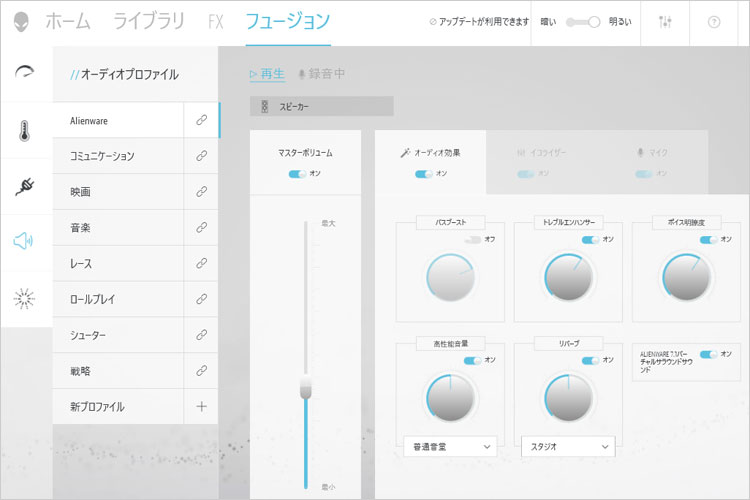Create 新プロファイル entry

point(118,406)
